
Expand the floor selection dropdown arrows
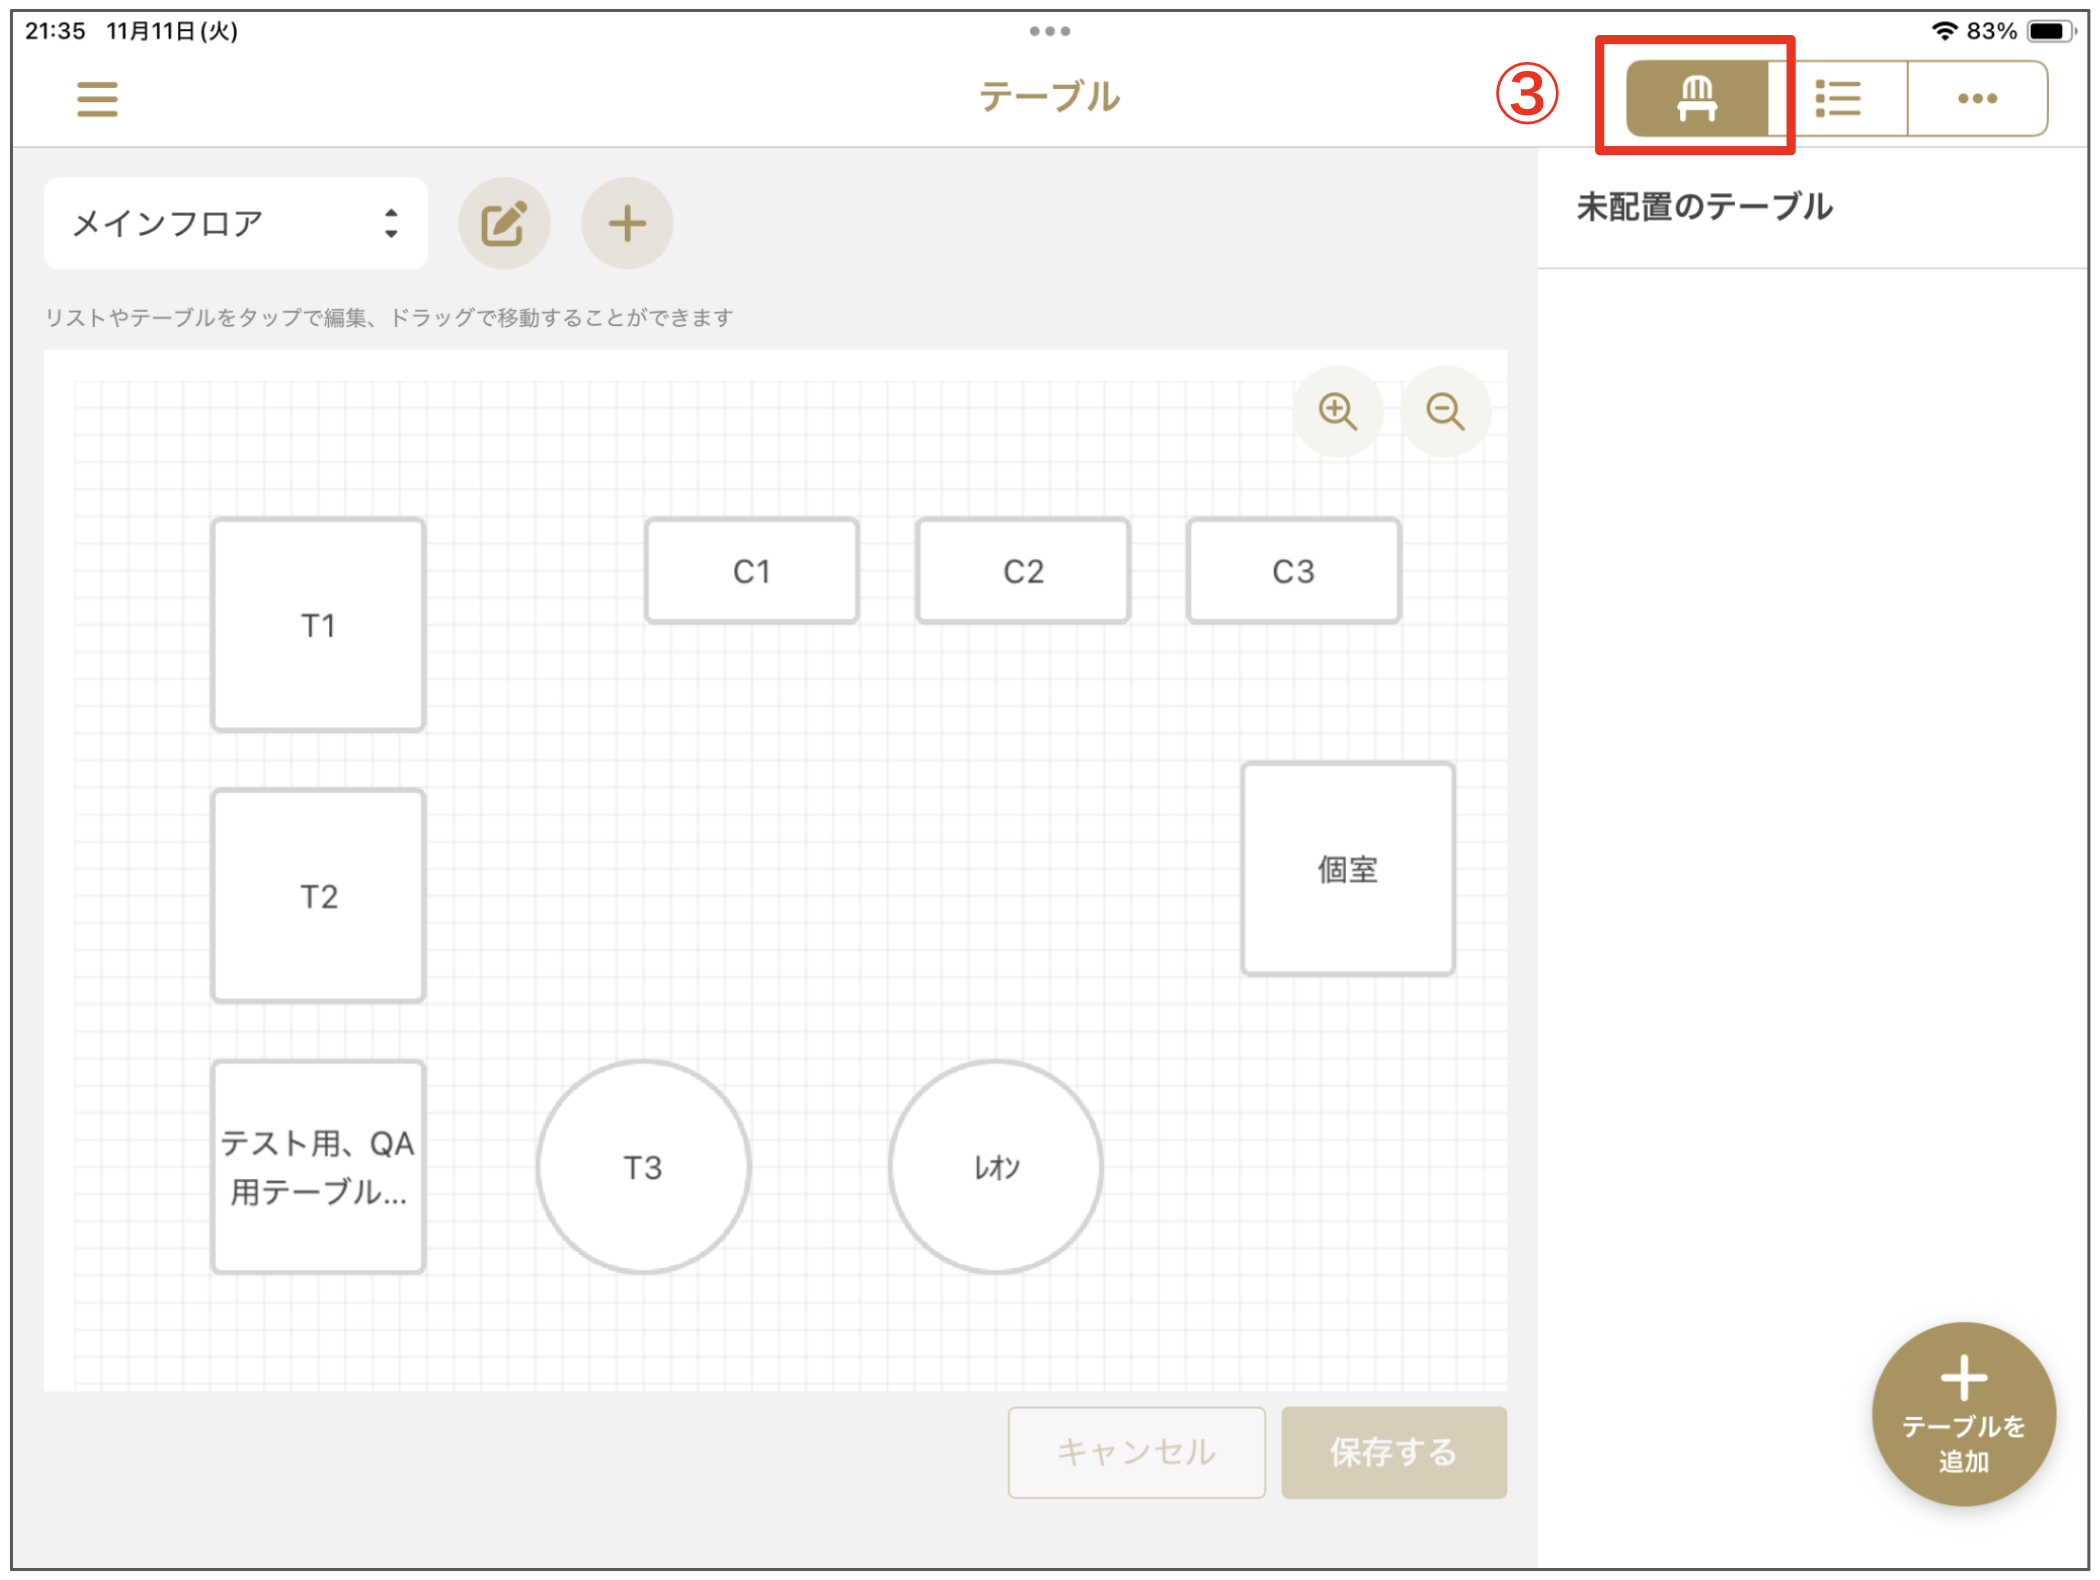390,222
